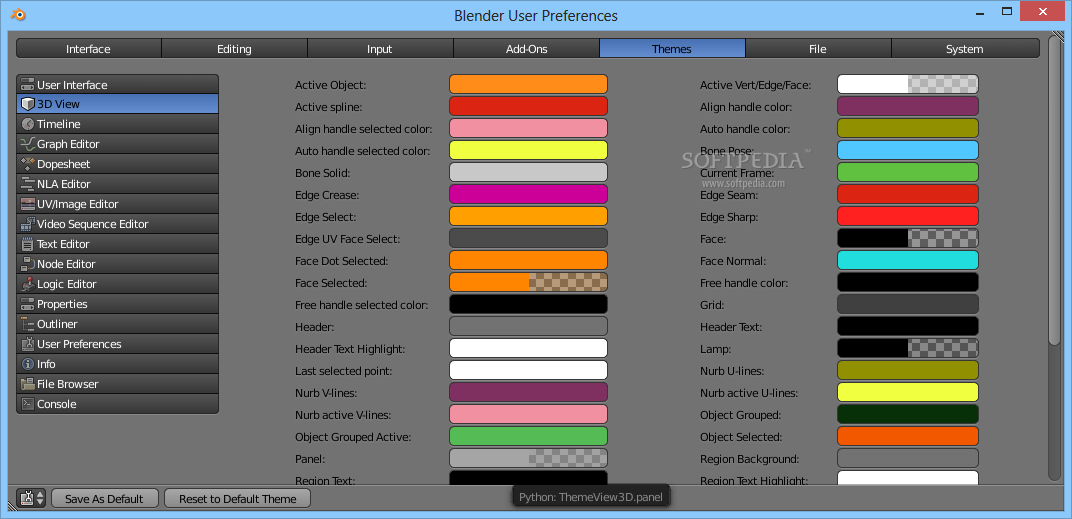1072x519 pixels.
Task: Open the File preferences tab
Action: click(x=818, y=49)
